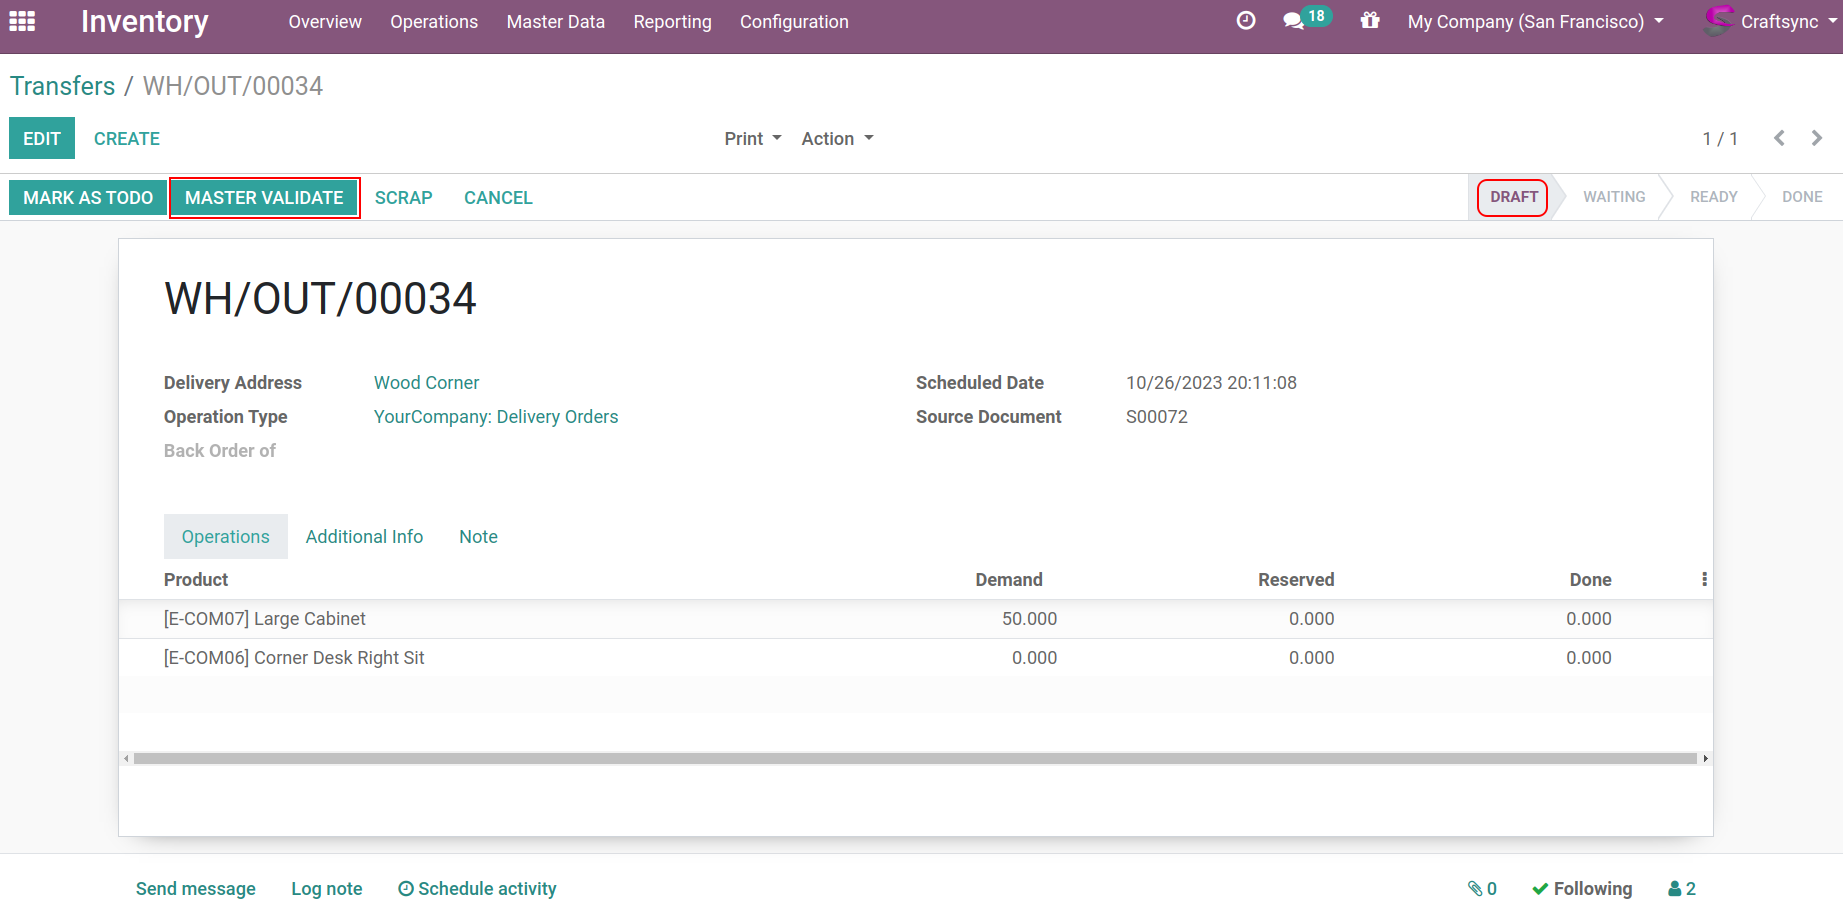Open the conversations chat icon
1843x924 pixels.
tap(1294, 21)
